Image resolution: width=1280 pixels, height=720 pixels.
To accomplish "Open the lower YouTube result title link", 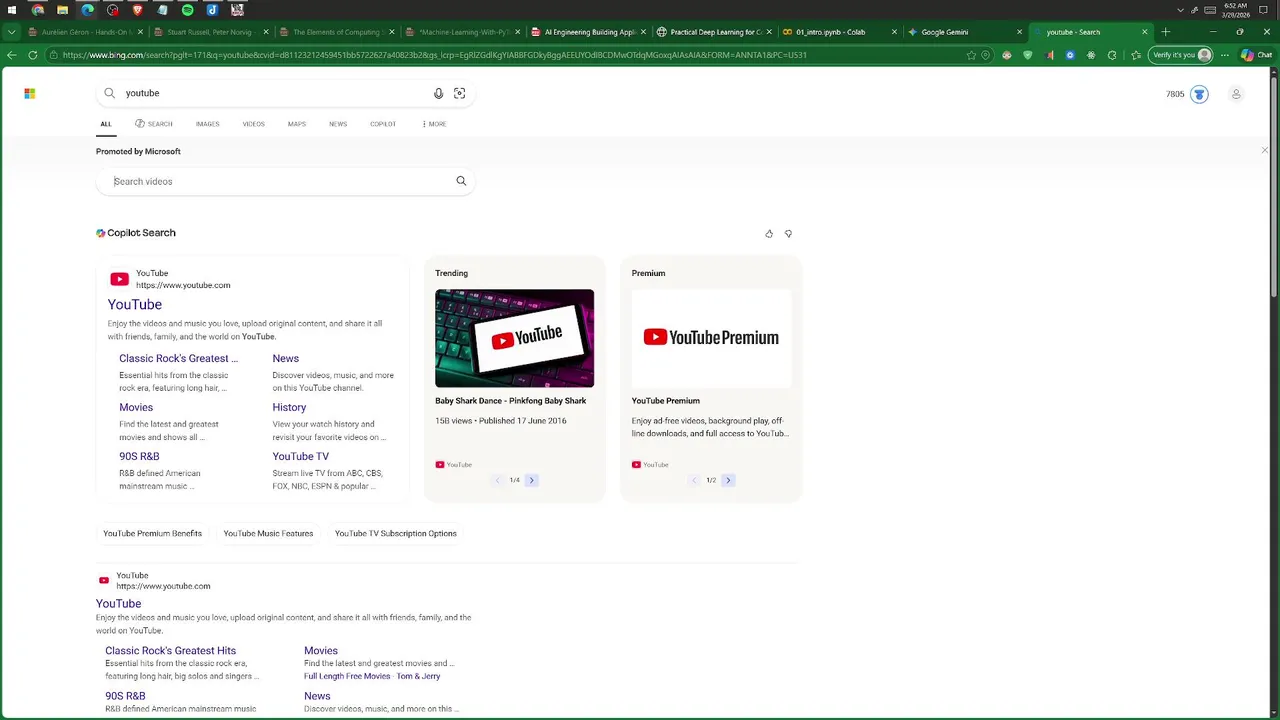I will [118, 603].
